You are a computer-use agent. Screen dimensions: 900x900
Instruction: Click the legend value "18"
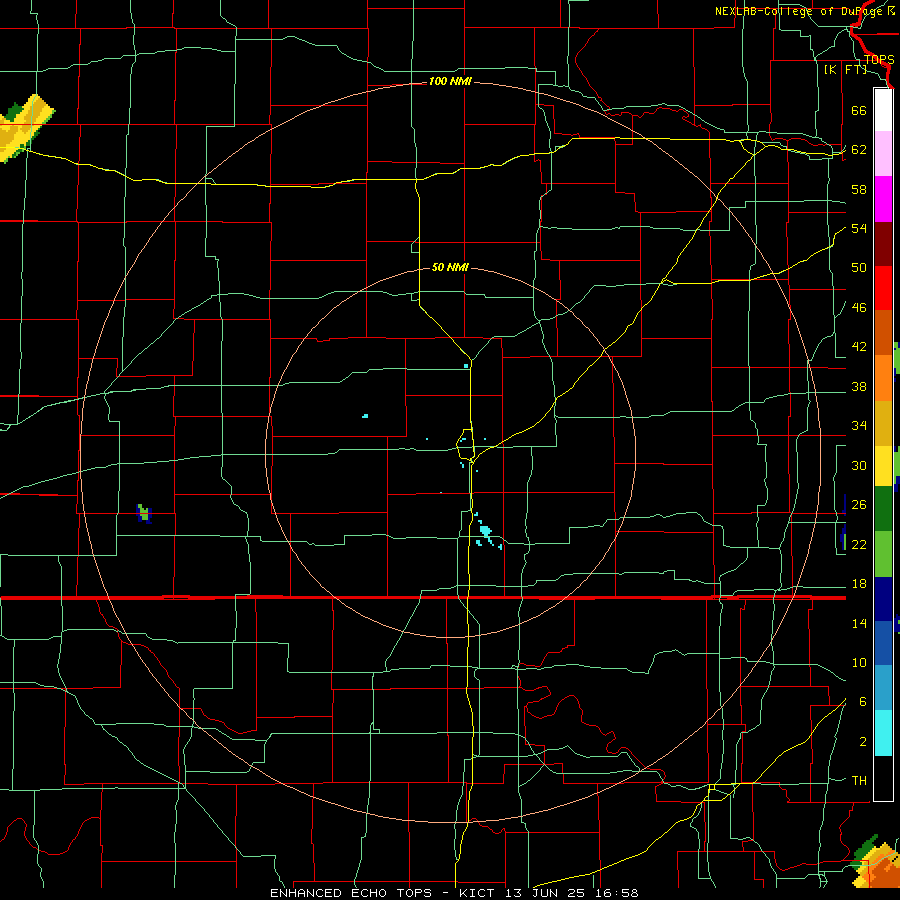859,584
